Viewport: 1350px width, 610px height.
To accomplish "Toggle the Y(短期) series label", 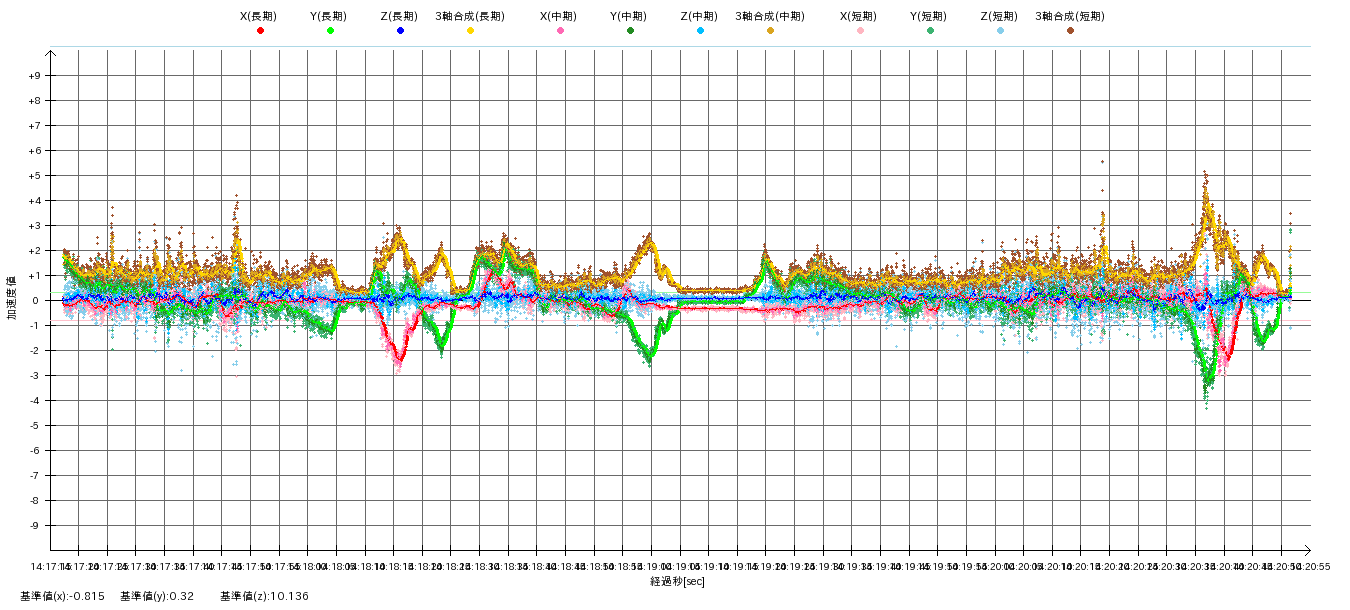I will 928,16.
